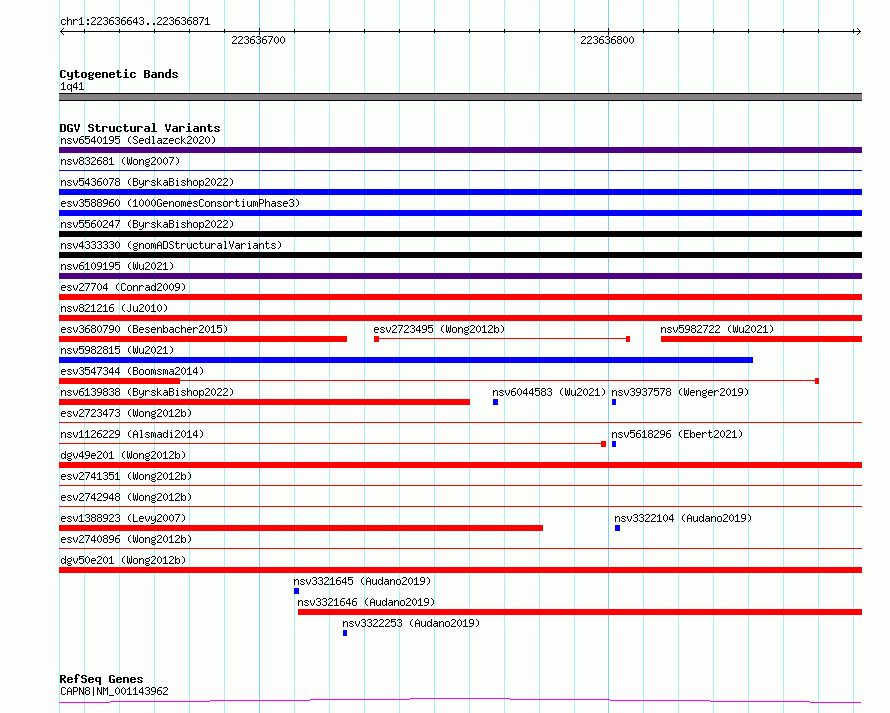The image size is (890, 713).
Task: Click the blue nsv3322253 marker square
Action: click(345, 633)
